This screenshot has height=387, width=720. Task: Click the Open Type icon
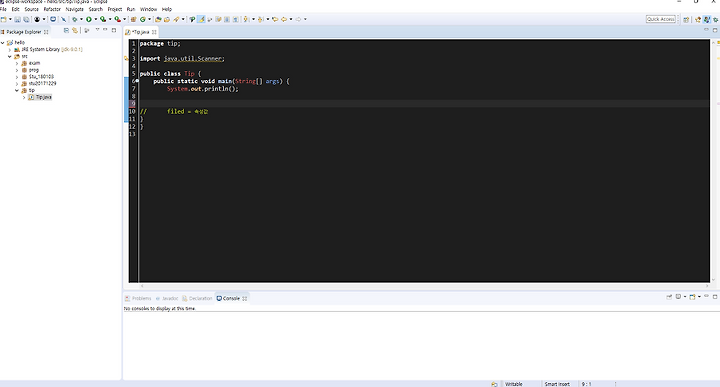click(158, 19)
